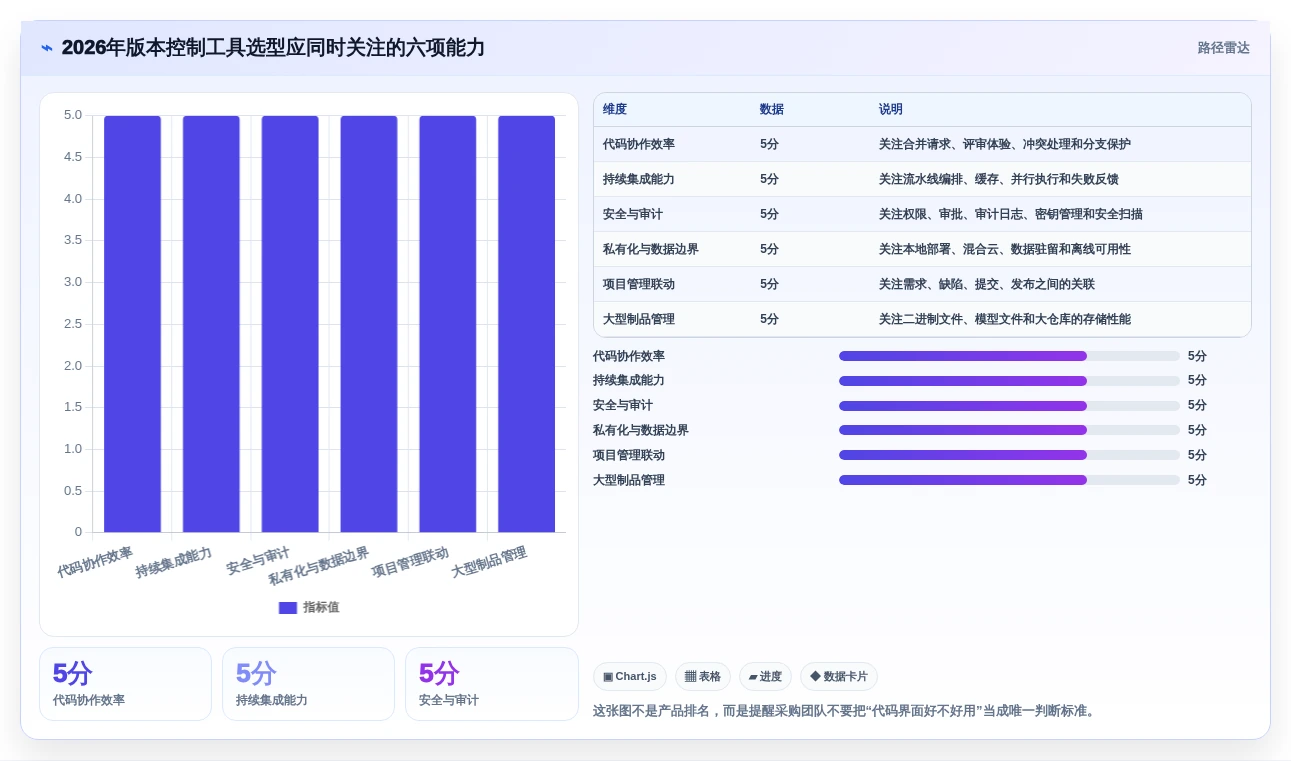Viewport: 1291px width, 761px height.
Task: Click the 路径雷达 label in the header
Action: pyautogui.click(x=1223, y=48)
